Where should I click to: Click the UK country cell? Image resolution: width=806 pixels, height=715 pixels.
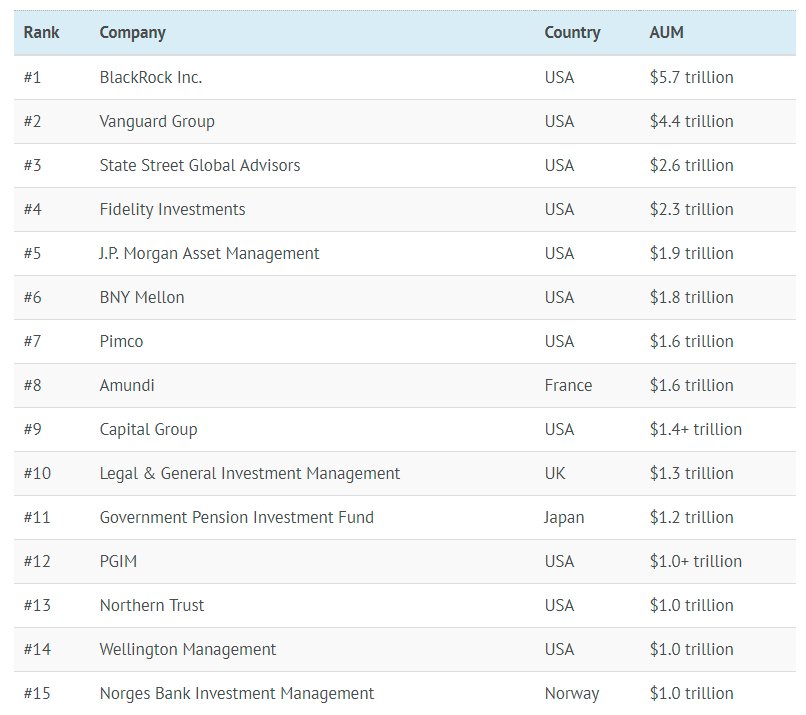coord(555,473)
